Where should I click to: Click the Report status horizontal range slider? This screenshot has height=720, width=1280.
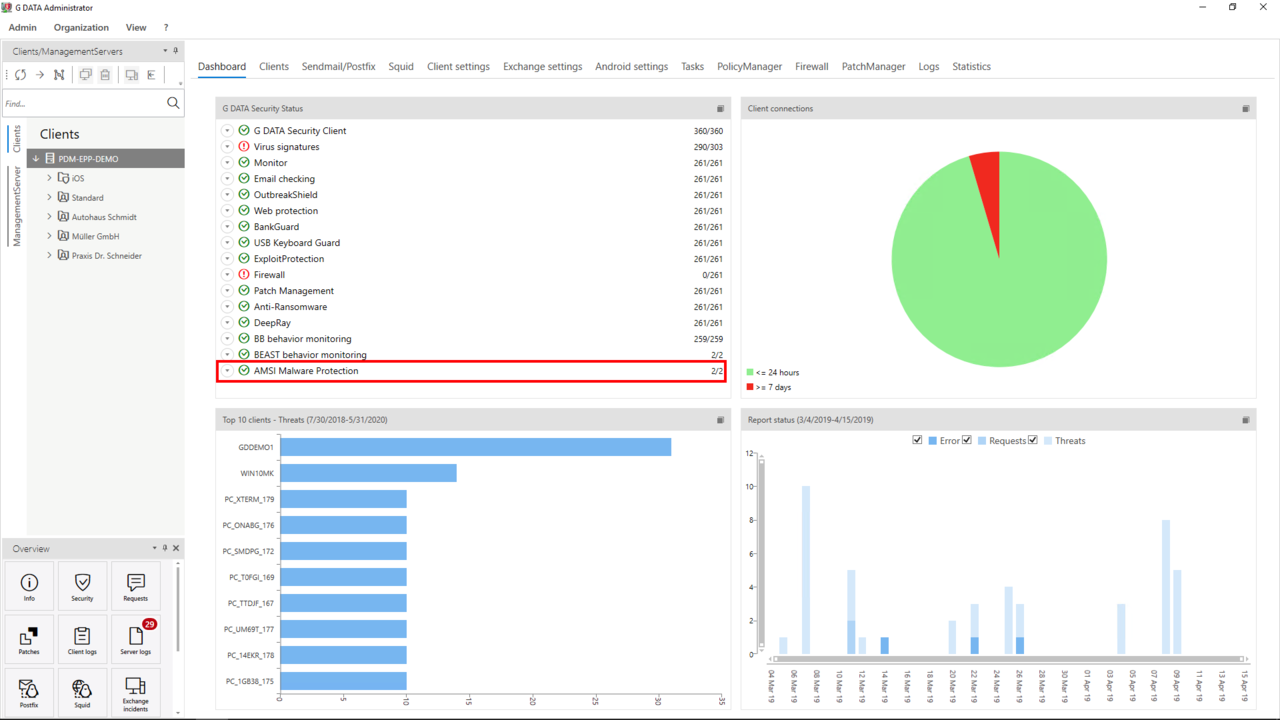pyautogui.click(x=1007, y=660)
